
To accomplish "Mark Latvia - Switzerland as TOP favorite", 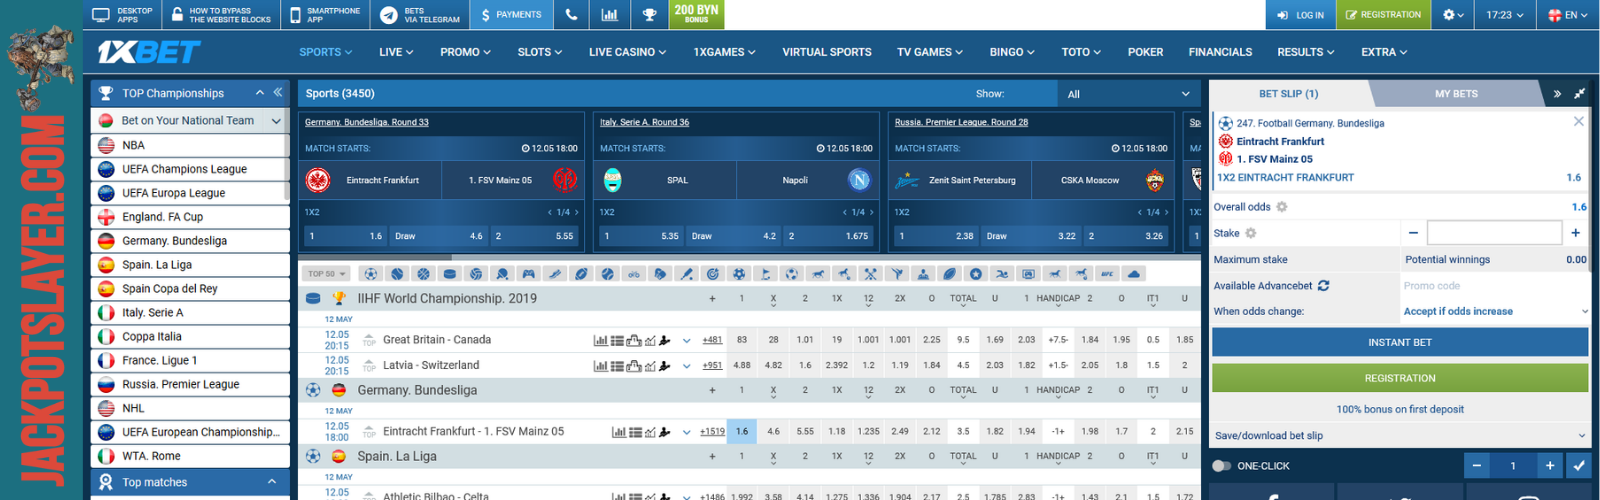I will 369,366.
